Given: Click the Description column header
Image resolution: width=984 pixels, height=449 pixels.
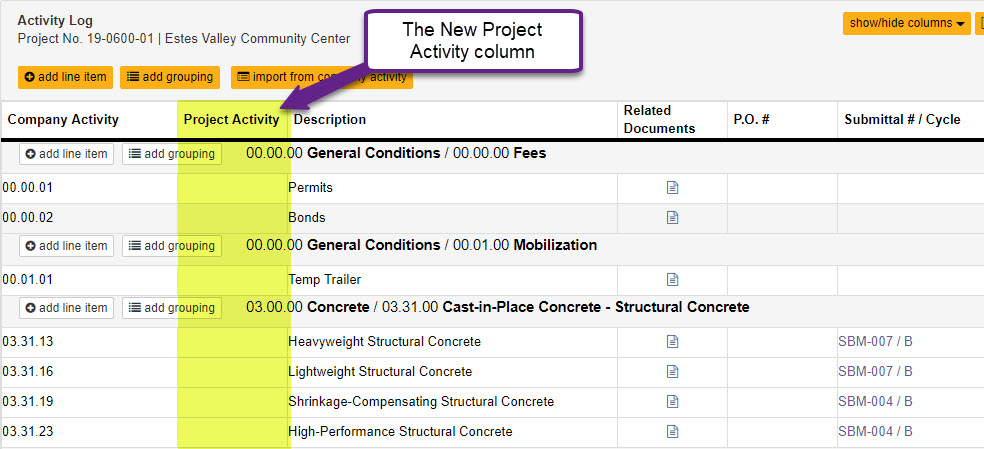Looking at the screenshot, I should (x=330, y=120).
